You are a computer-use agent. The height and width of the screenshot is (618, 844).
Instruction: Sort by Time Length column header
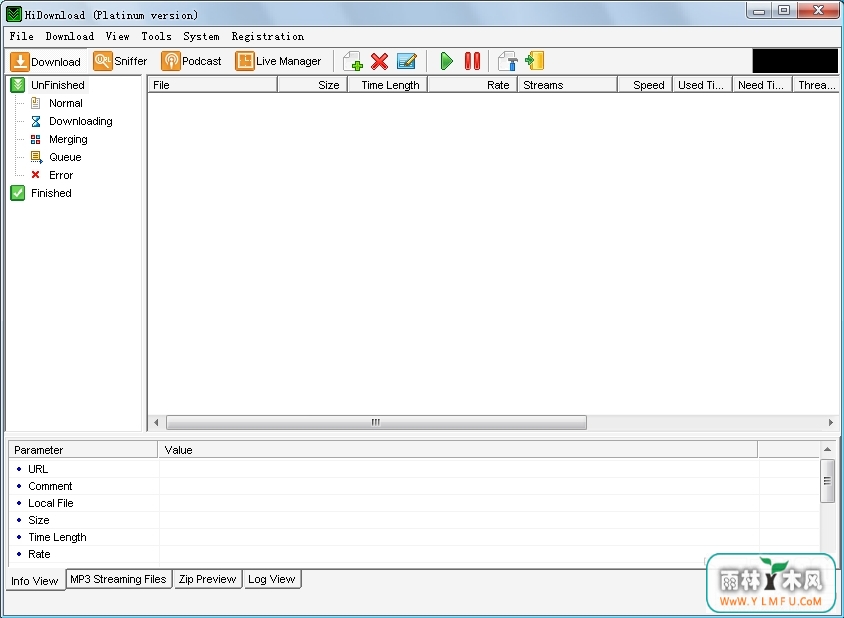click(388, 85)
